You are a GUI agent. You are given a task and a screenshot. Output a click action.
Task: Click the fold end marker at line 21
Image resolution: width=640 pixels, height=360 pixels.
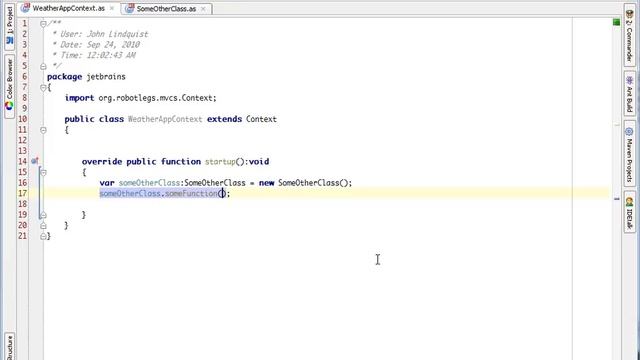point(43,236)
